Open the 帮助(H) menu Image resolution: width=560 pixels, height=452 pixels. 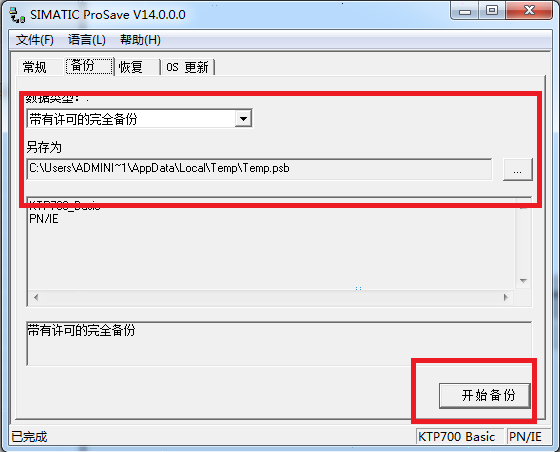140,40
